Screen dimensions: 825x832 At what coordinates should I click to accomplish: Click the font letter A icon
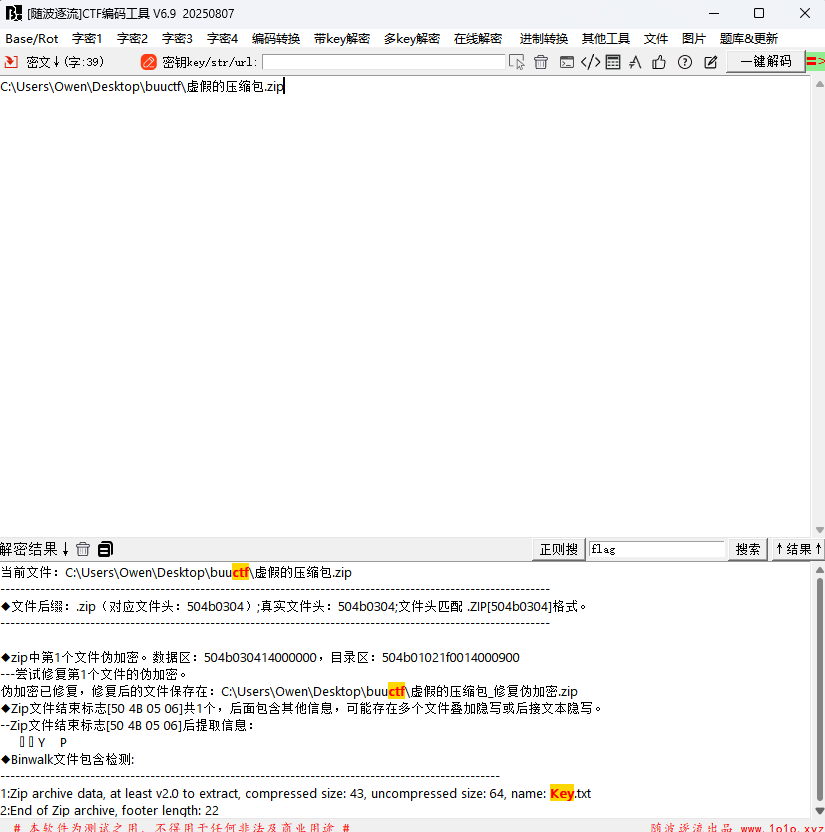click(x=635, y=62)
